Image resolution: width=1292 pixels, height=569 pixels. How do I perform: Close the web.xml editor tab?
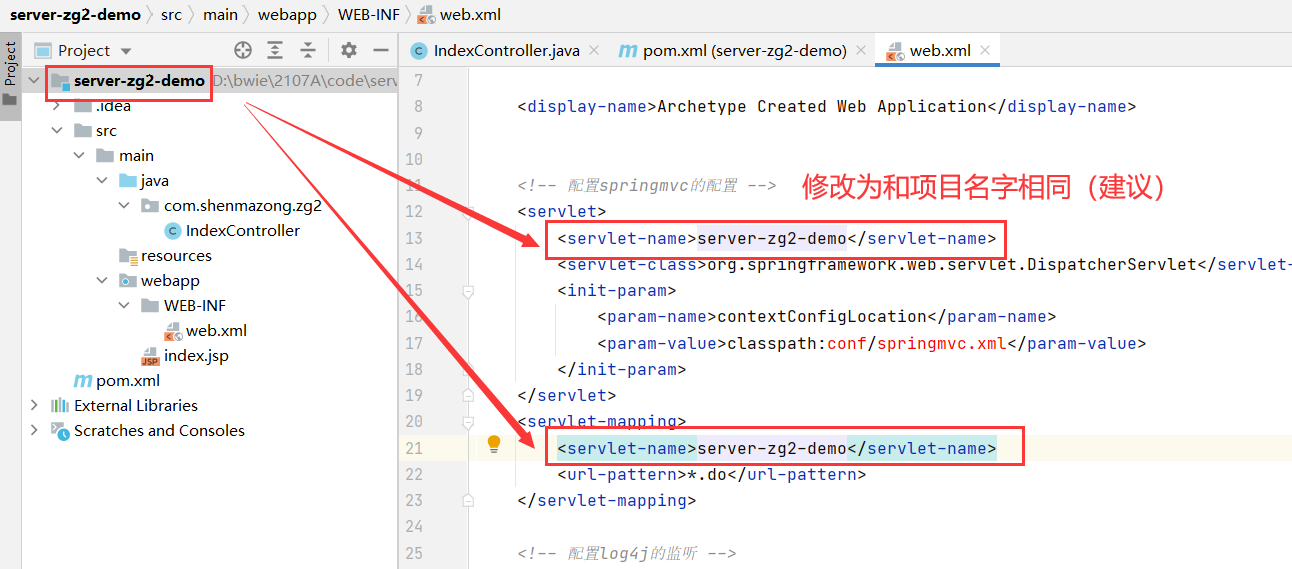click(x=985, y=50)
